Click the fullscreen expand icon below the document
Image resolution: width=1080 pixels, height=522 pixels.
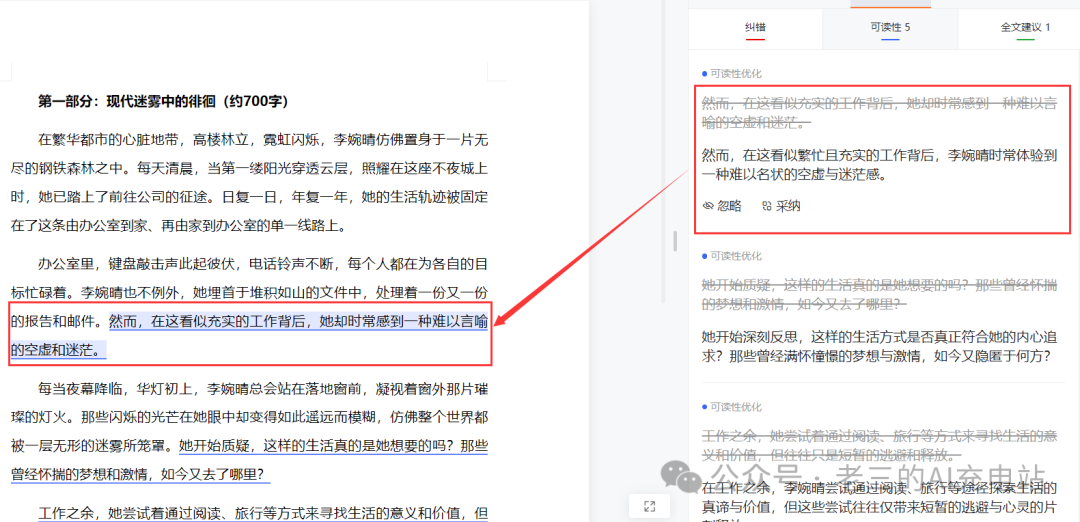pyautogui.click(x=649, y=506)
